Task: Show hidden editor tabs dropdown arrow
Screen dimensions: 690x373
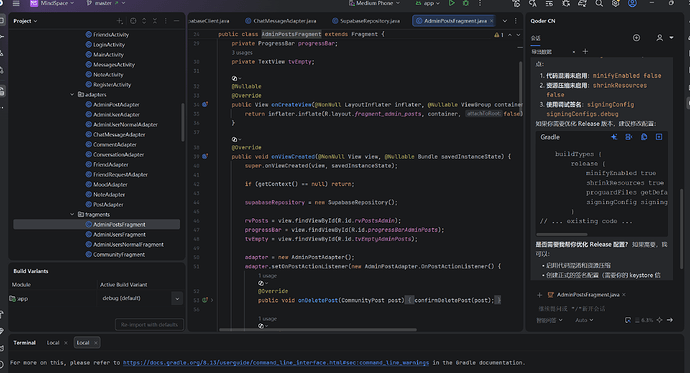Action: tap(505, 21)
